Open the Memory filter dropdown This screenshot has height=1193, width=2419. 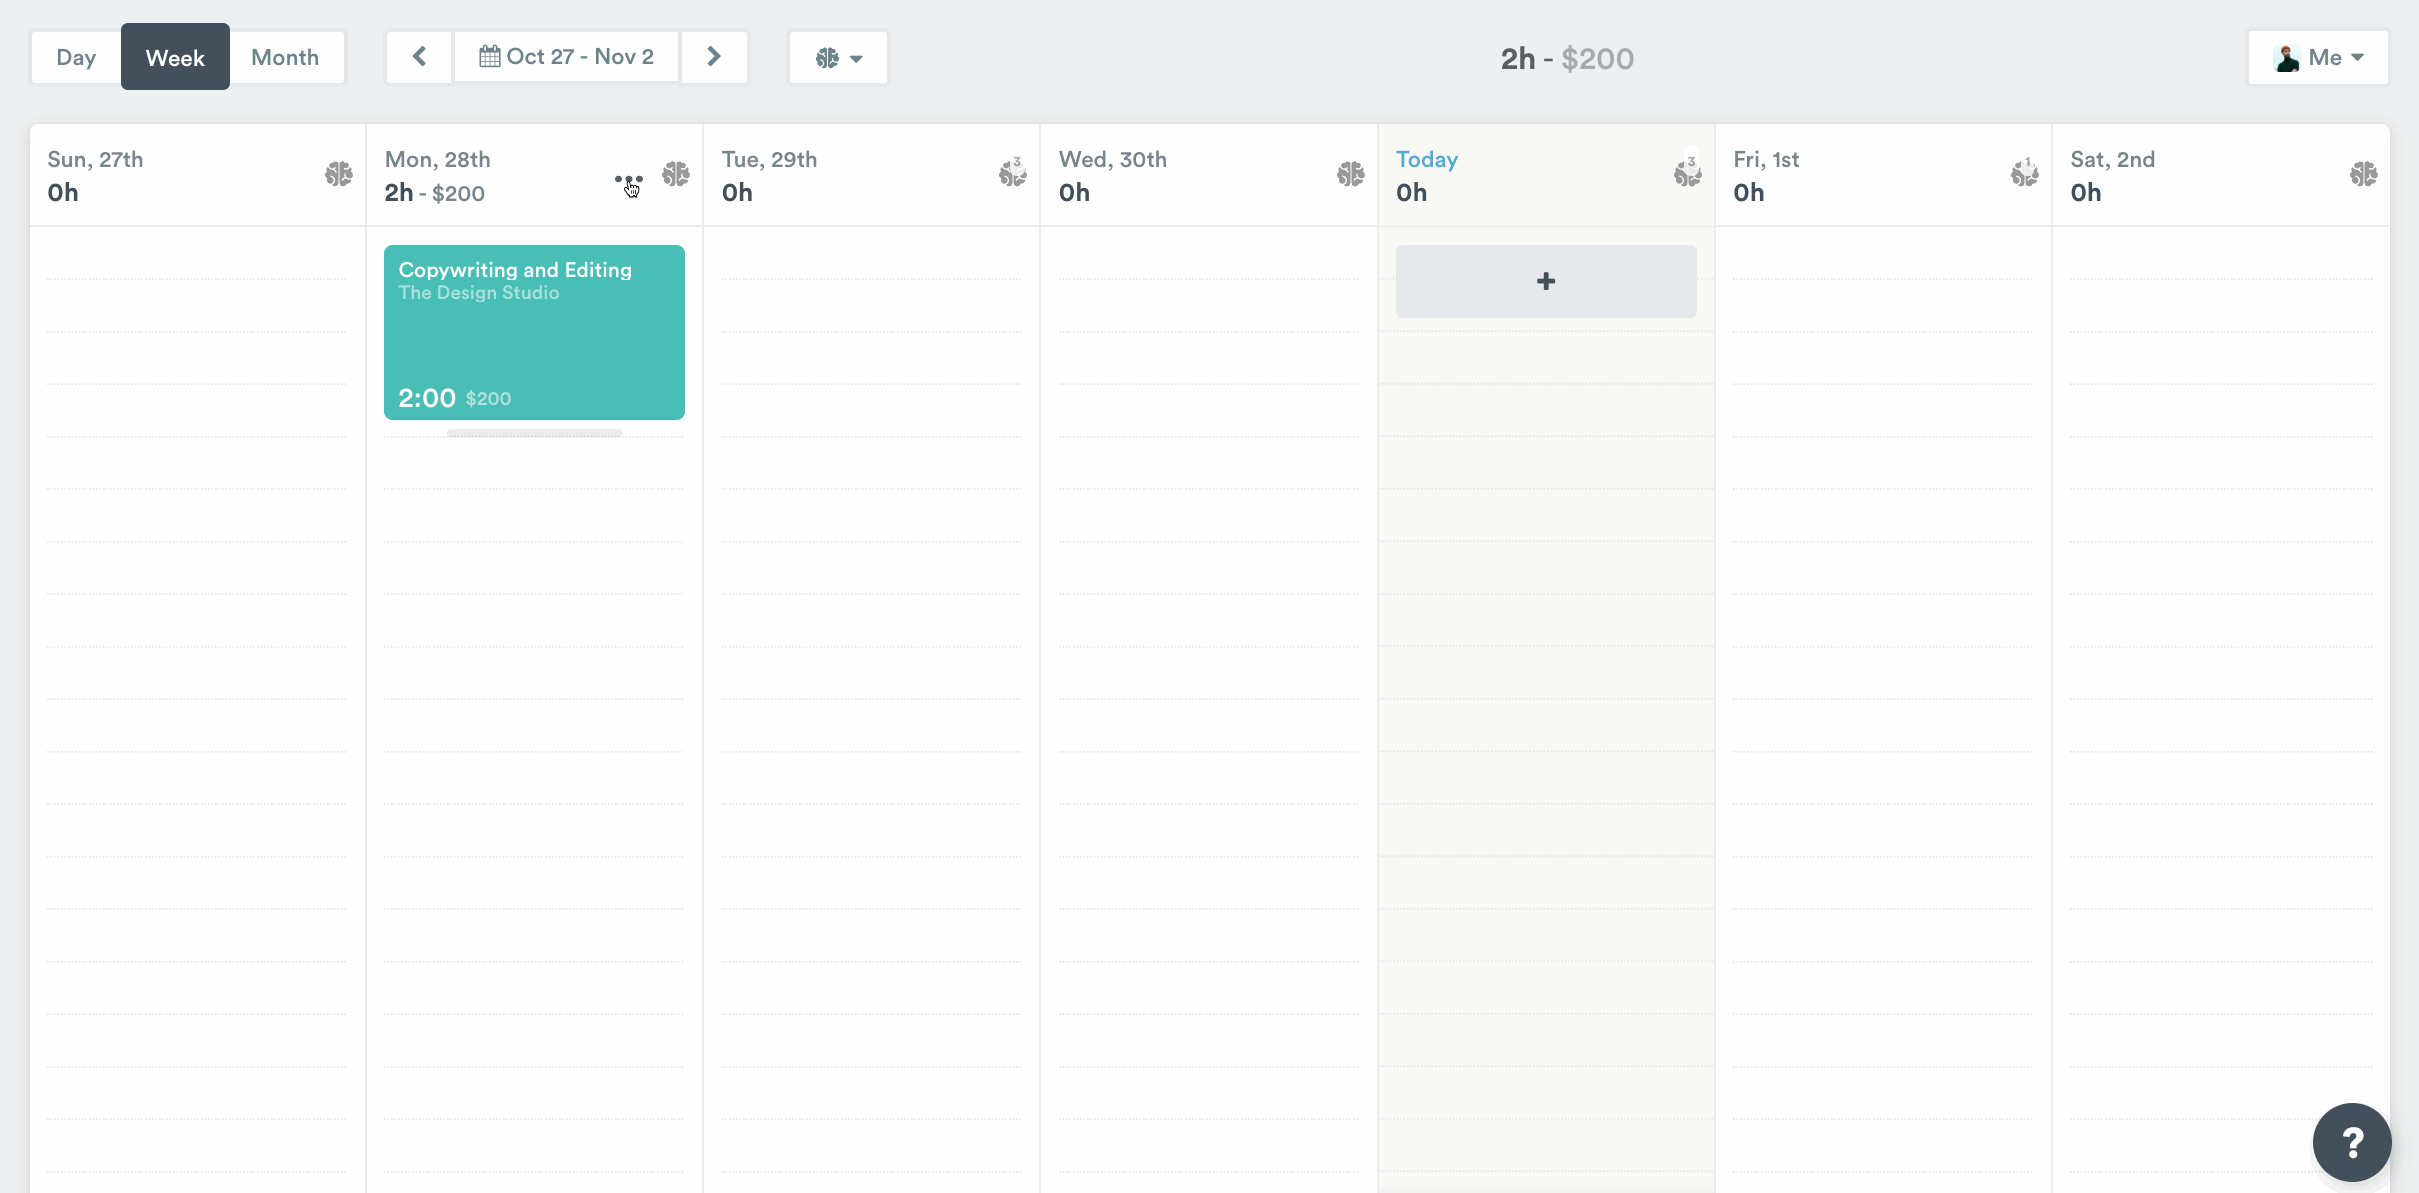[836, 57]
